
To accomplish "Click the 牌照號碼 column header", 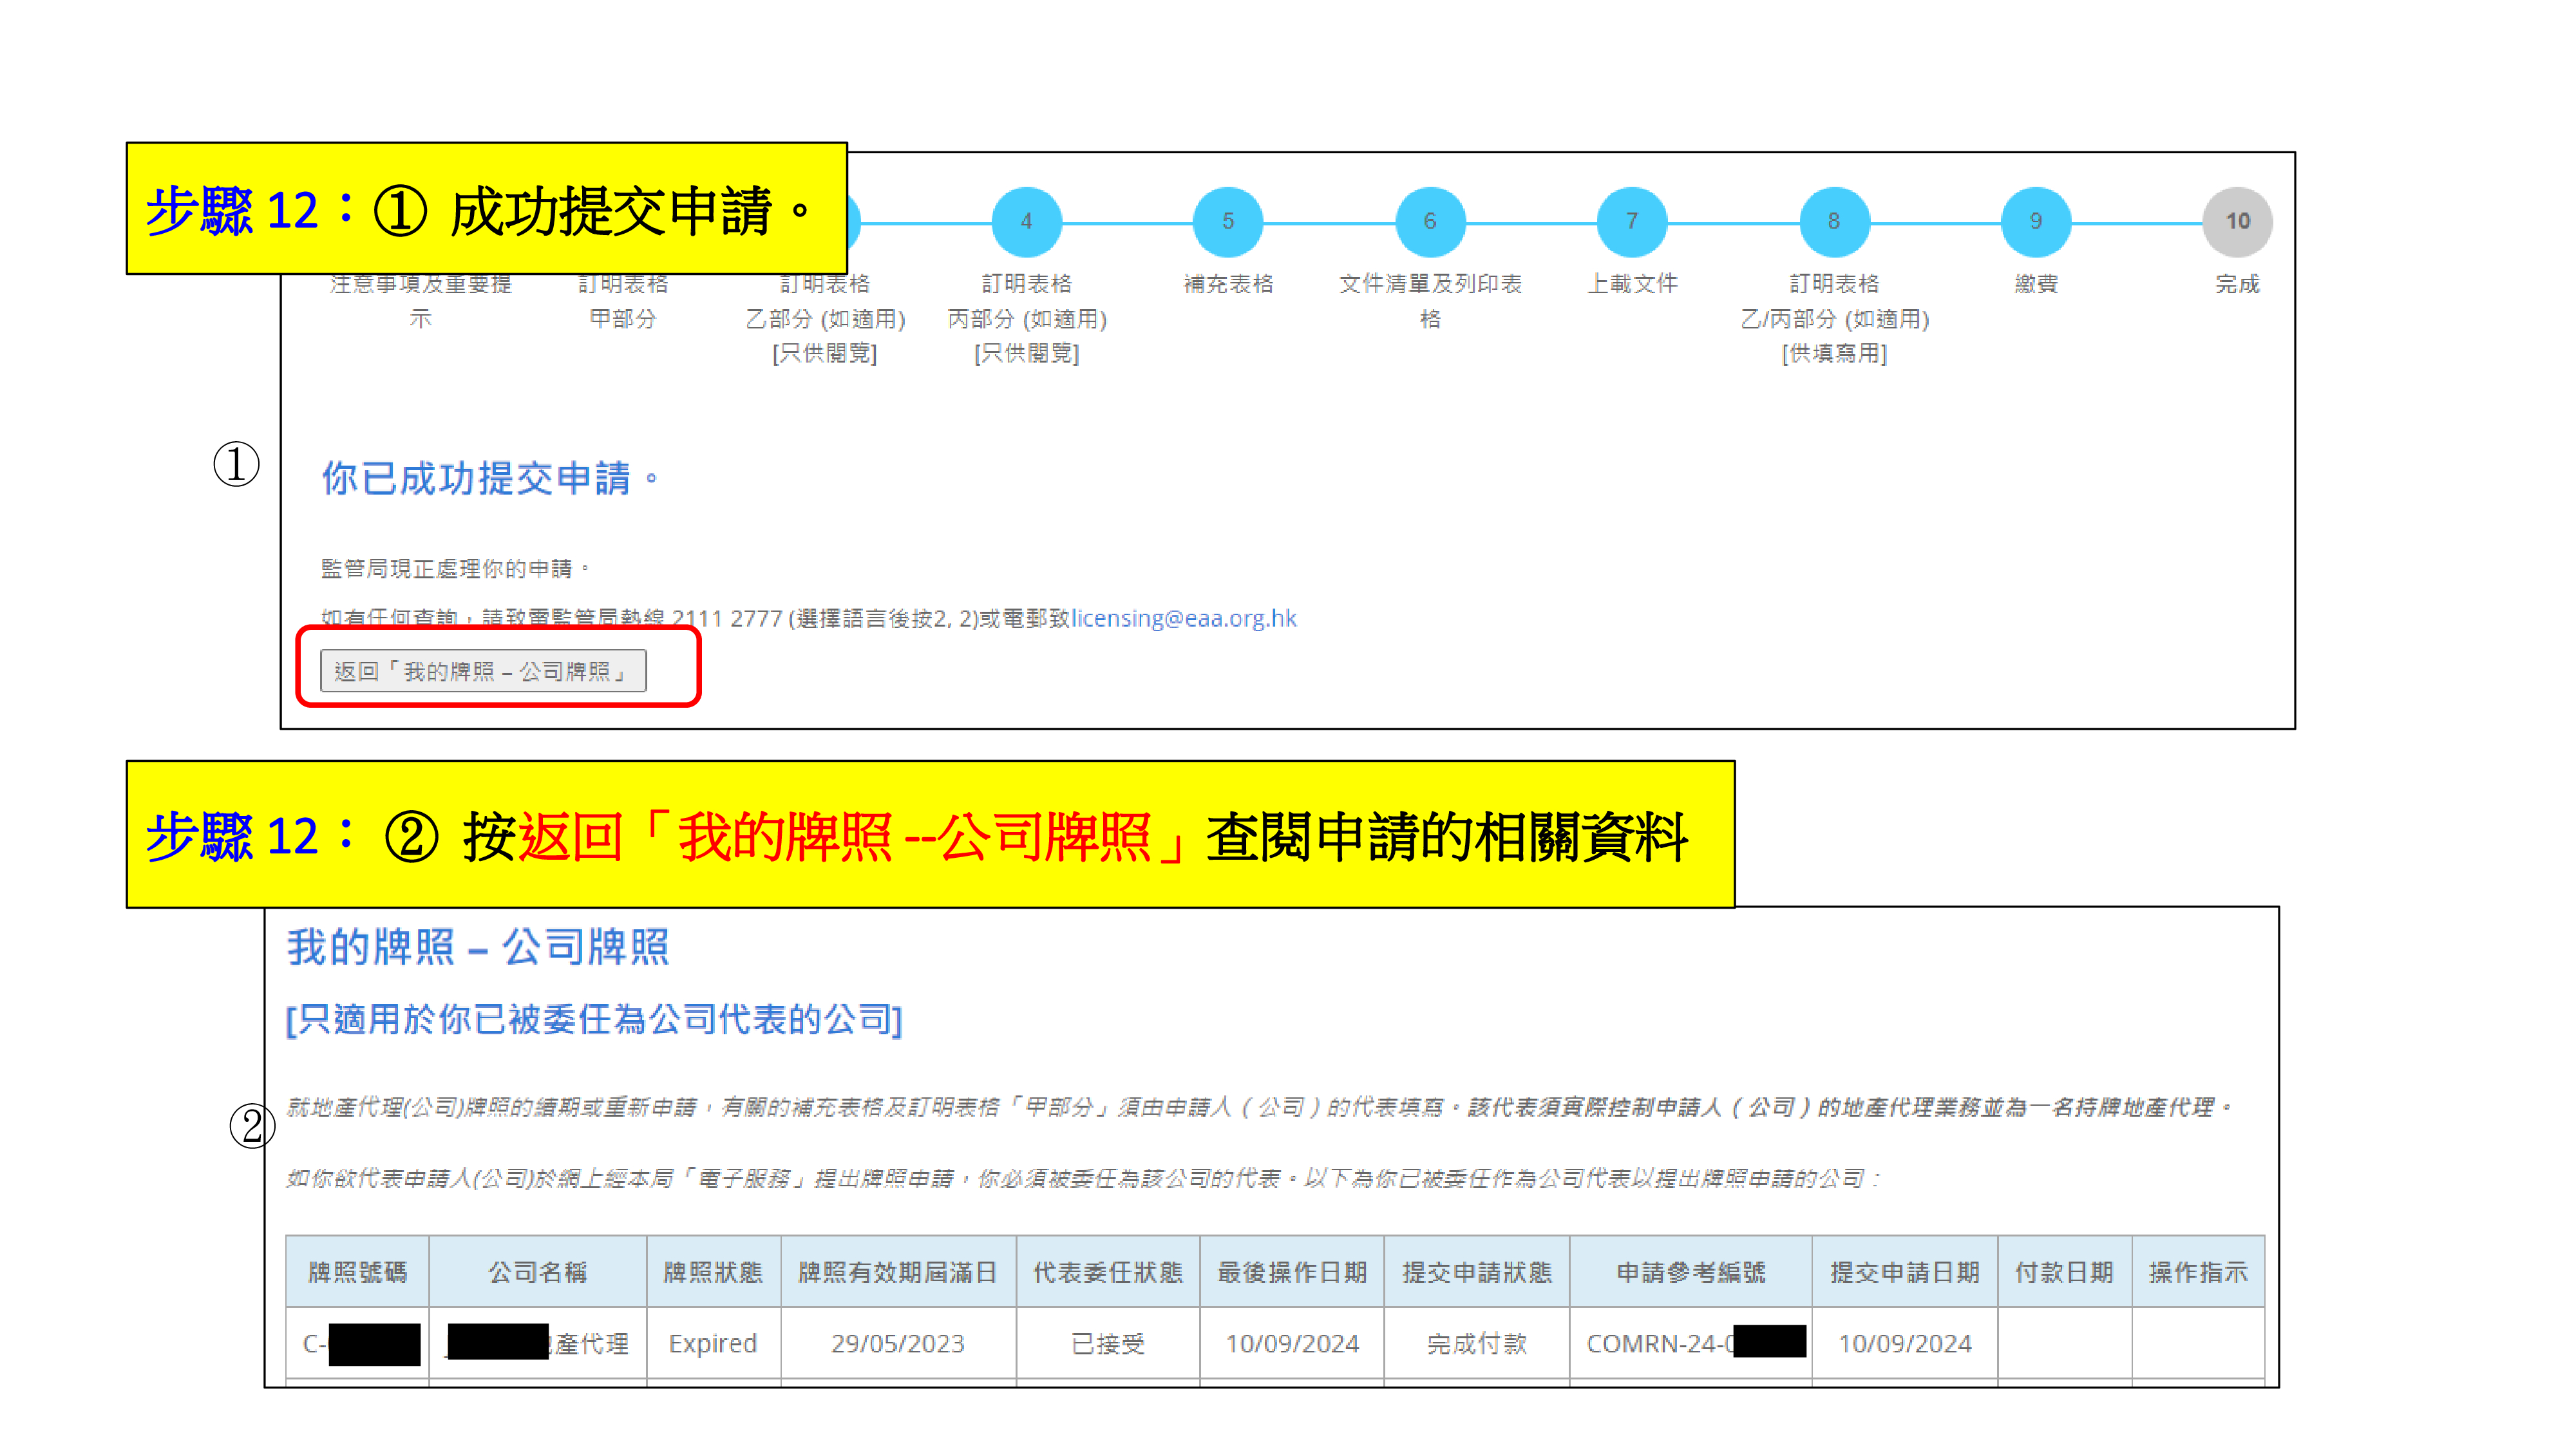I will coord(357,1272).
